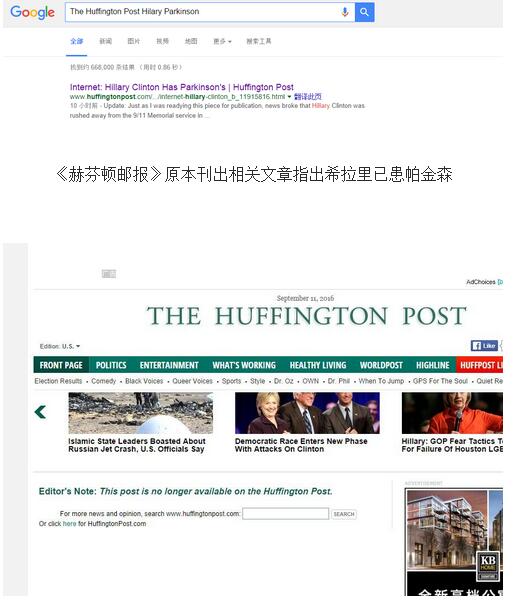521x616 pixels.
Task: Open the POLITICS navigation tab
Action: point(111,365)
